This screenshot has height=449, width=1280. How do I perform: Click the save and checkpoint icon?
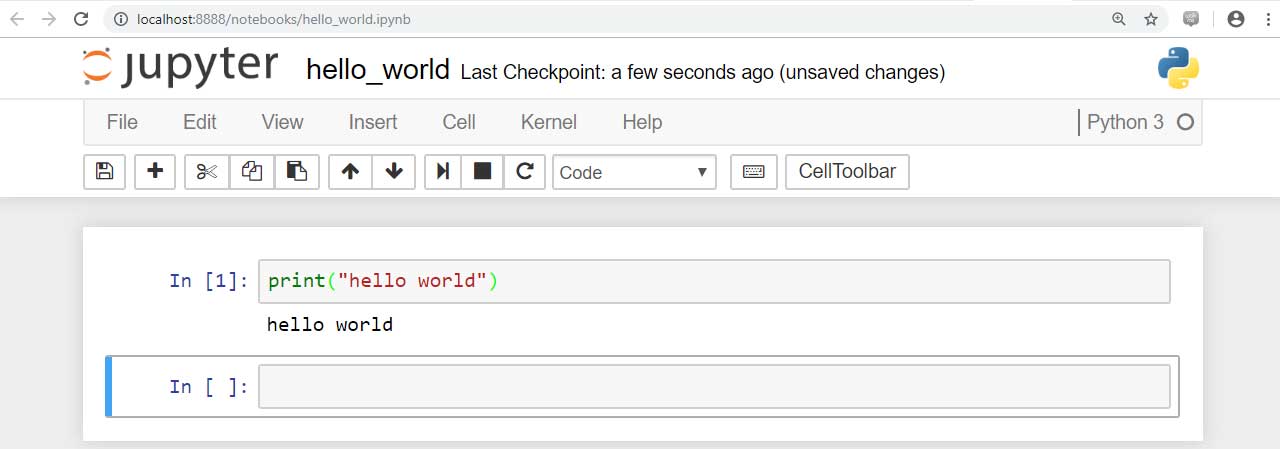(104, 171)
